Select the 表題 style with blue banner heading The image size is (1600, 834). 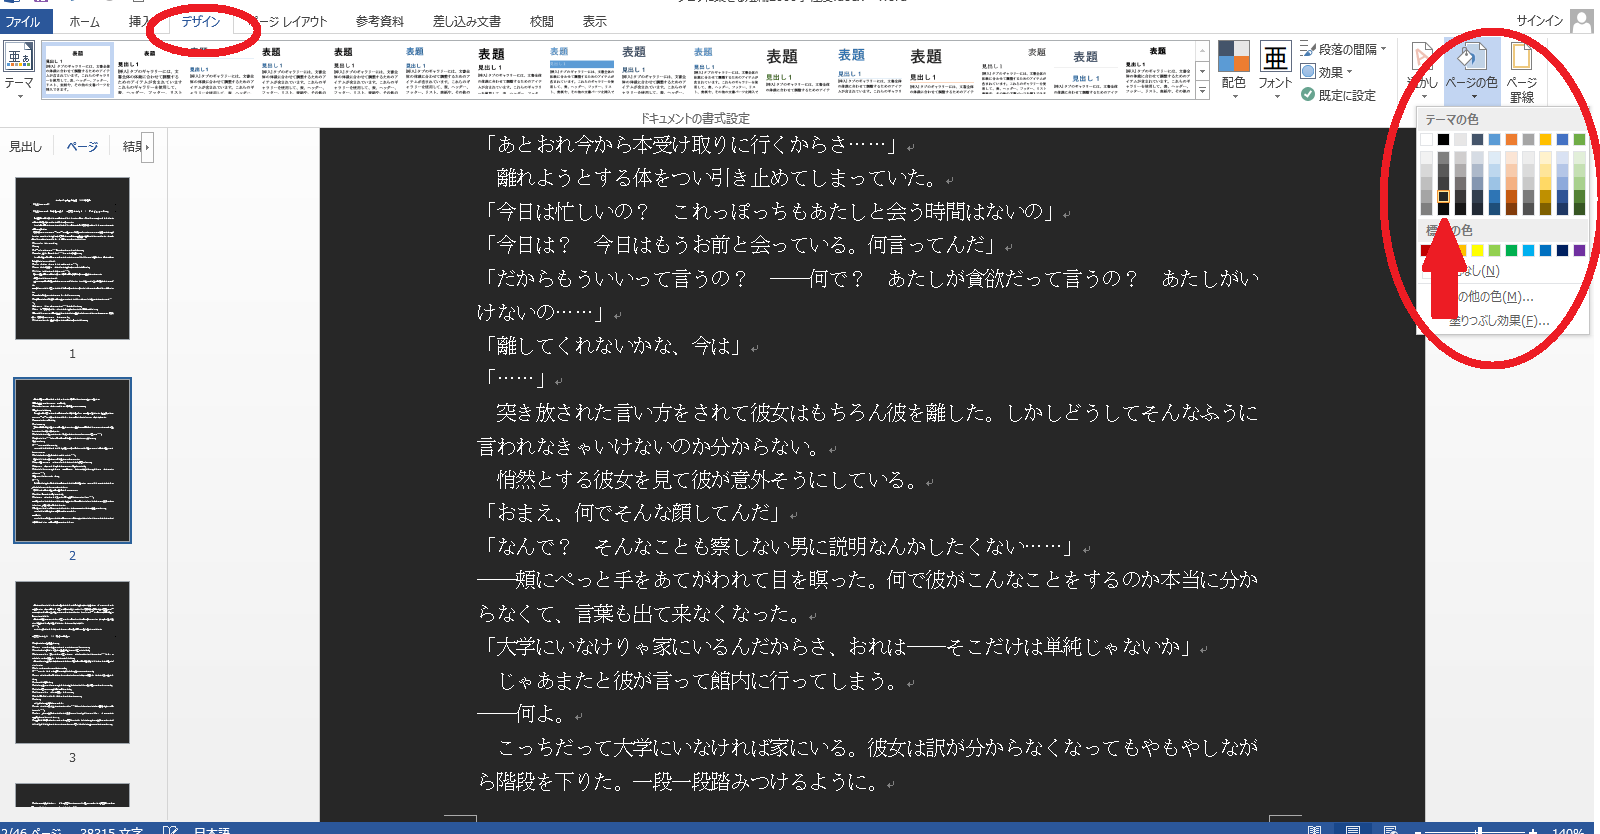pyautogui.click(x=582, y=71)
